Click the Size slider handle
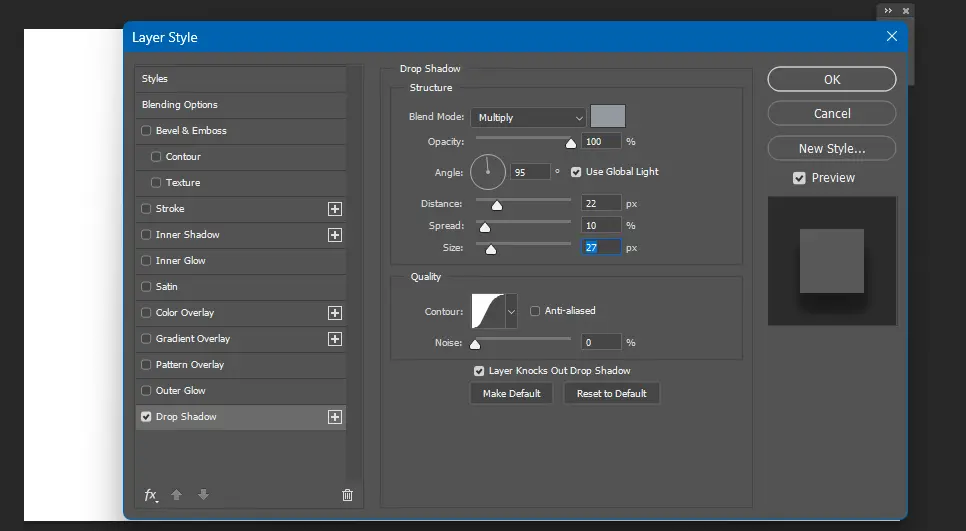 pos(490,249)
